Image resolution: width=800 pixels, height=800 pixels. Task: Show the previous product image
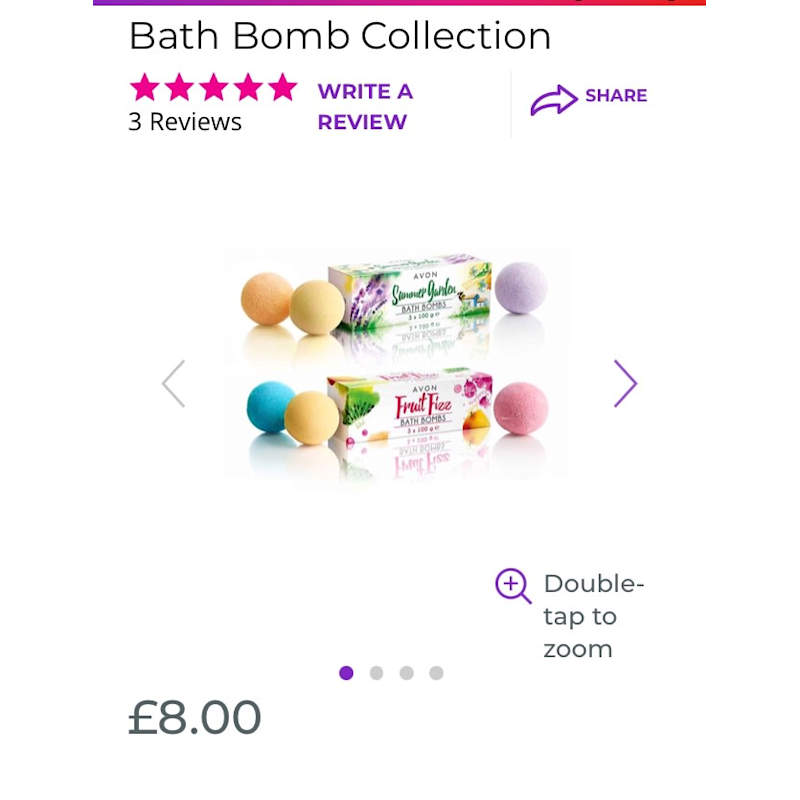click(x=174, y=384)
